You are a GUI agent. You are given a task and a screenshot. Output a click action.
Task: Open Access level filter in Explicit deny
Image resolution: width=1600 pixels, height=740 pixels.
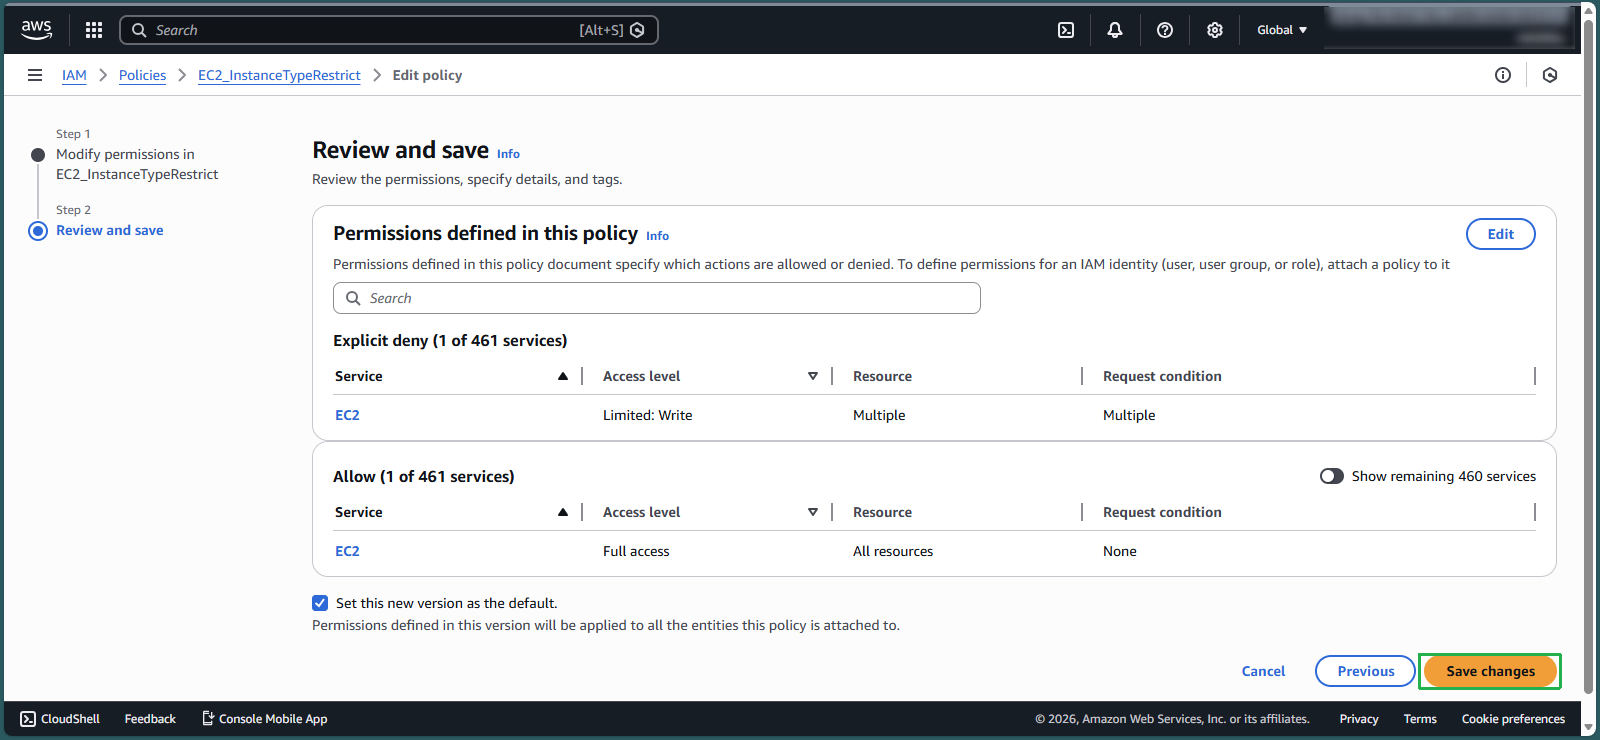pyautogui.click(x=813, y=376)
